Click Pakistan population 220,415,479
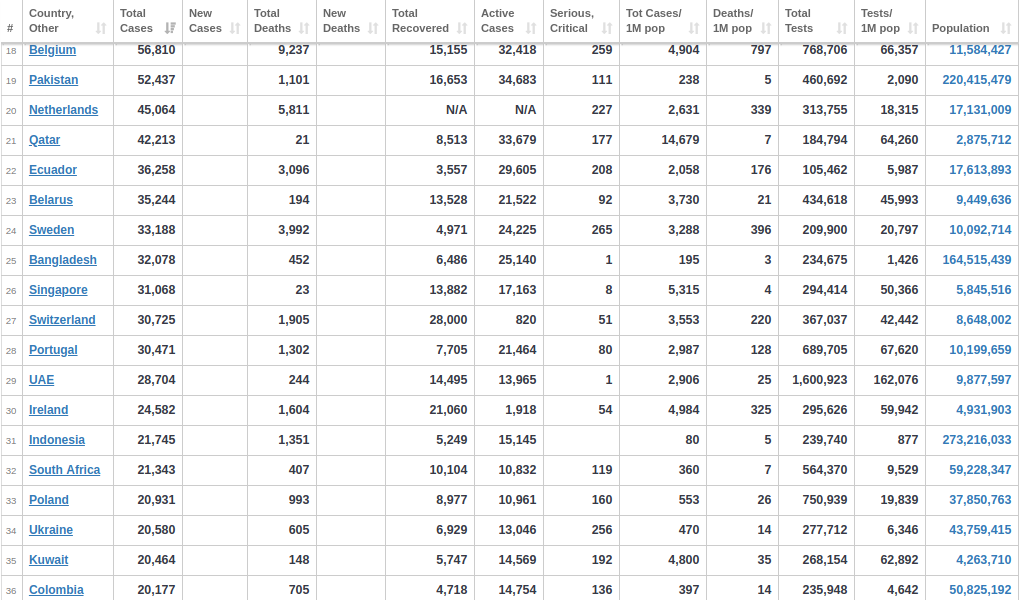Viewport: 1019px width, 600px height. click(x=977, y=80)
